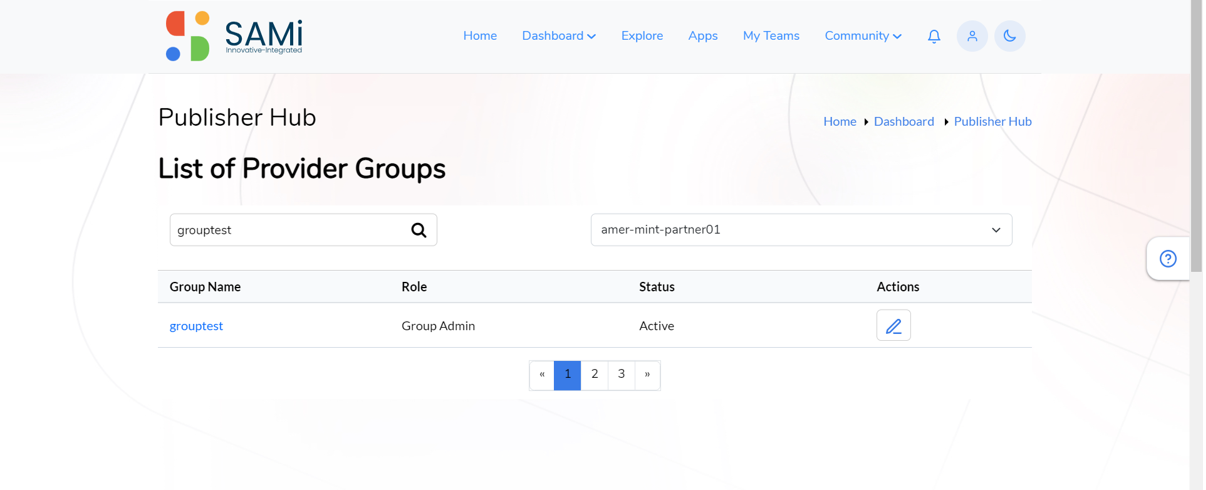The image size is (1206, 490).
Task: Open the amer-mint-partner01 dropdown
Action: click(801, 230)
